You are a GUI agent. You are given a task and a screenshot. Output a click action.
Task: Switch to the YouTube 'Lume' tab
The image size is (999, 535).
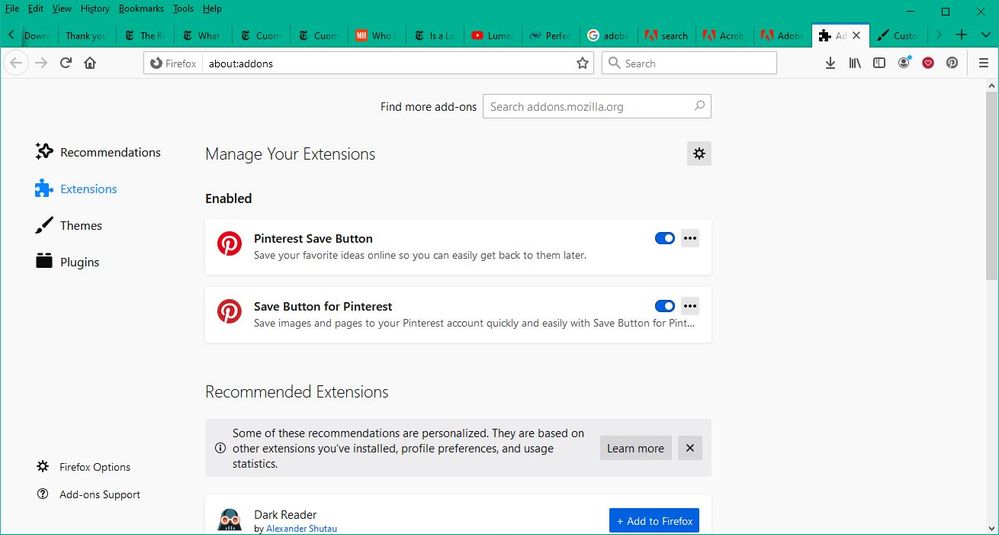[x=492, y=36]
